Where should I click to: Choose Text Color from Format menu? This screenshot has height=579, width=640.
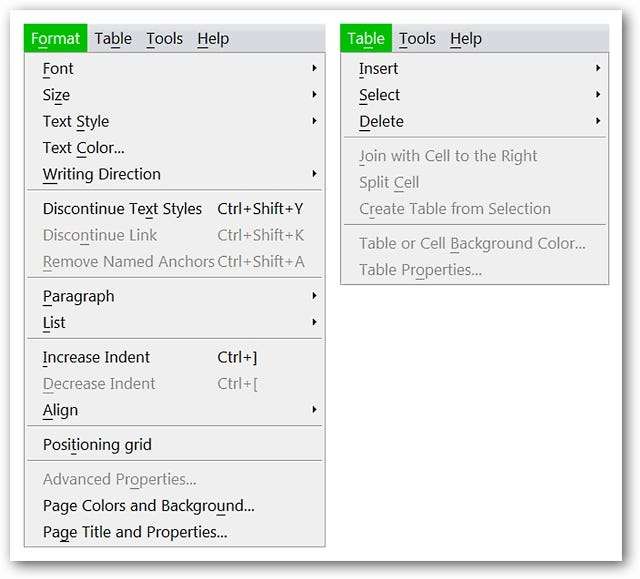coord(83,148)
